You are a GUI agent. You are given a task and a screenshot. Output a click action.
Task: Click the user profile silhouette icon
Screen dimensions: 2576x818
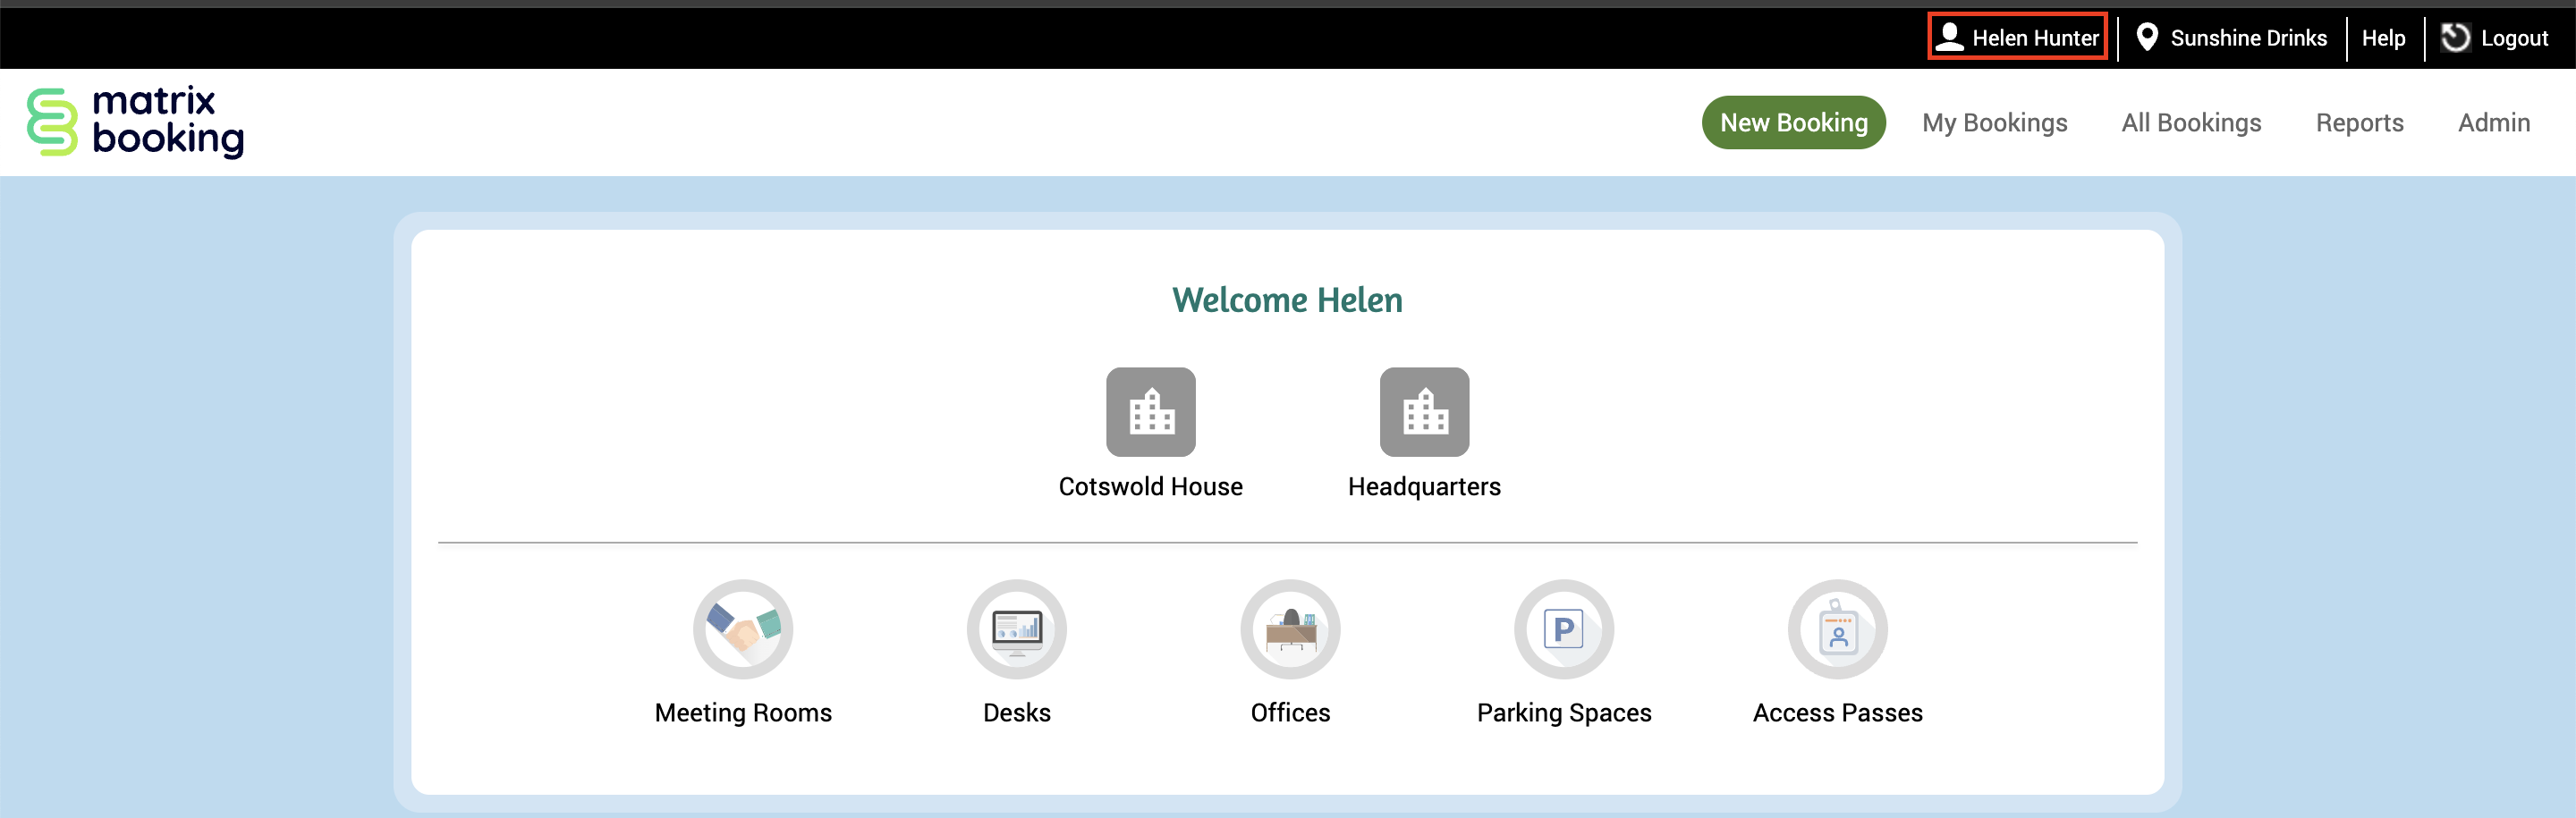tap(1949, 37)
